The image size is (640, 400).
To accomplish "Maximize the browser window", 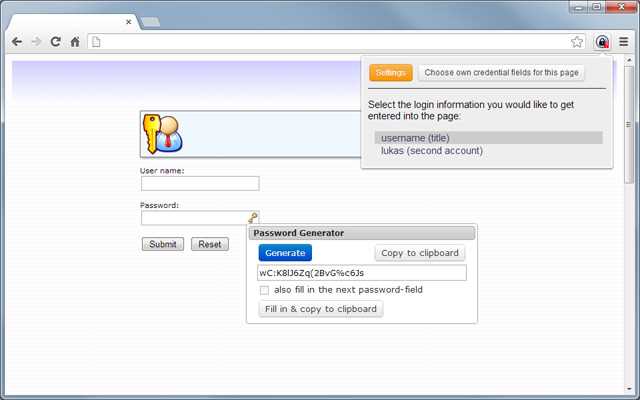I will (x=596, y=7).
